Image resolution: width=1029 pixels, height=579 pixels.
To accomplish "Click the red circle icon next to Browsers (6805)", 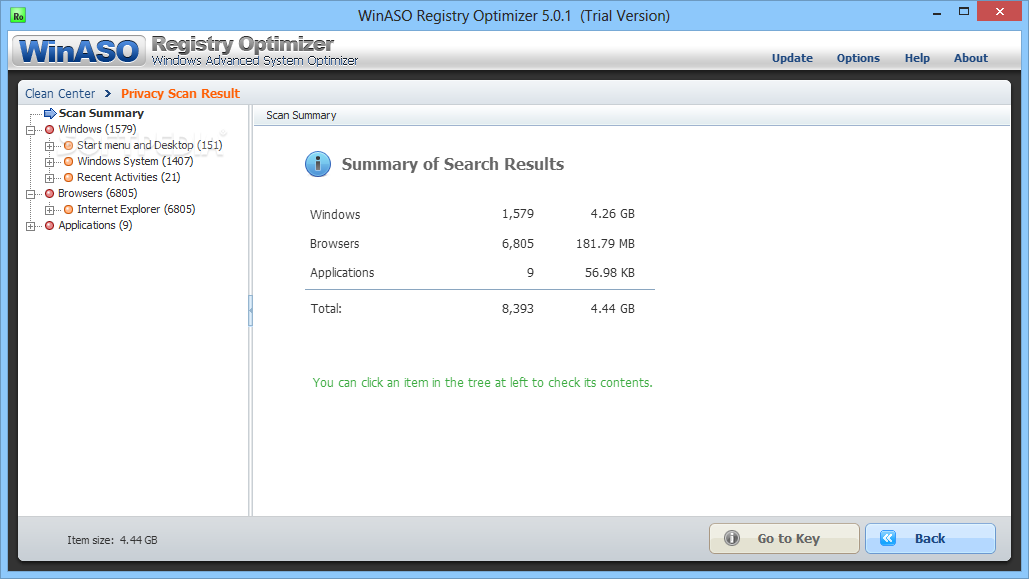I will coord(49,194).
